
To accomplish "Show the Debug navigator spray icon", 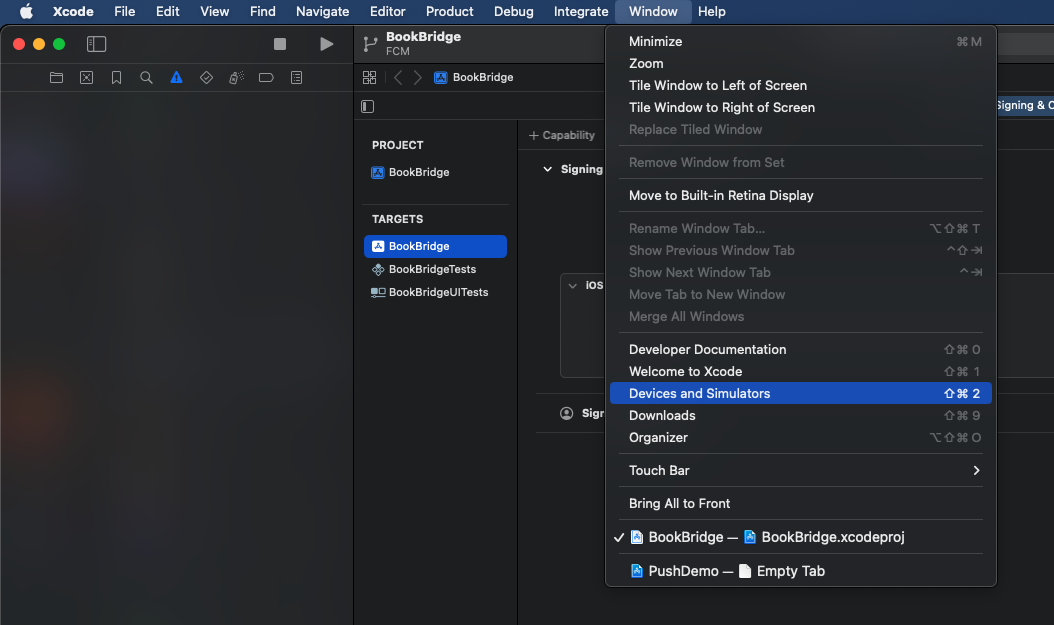I will pos(236,78).
